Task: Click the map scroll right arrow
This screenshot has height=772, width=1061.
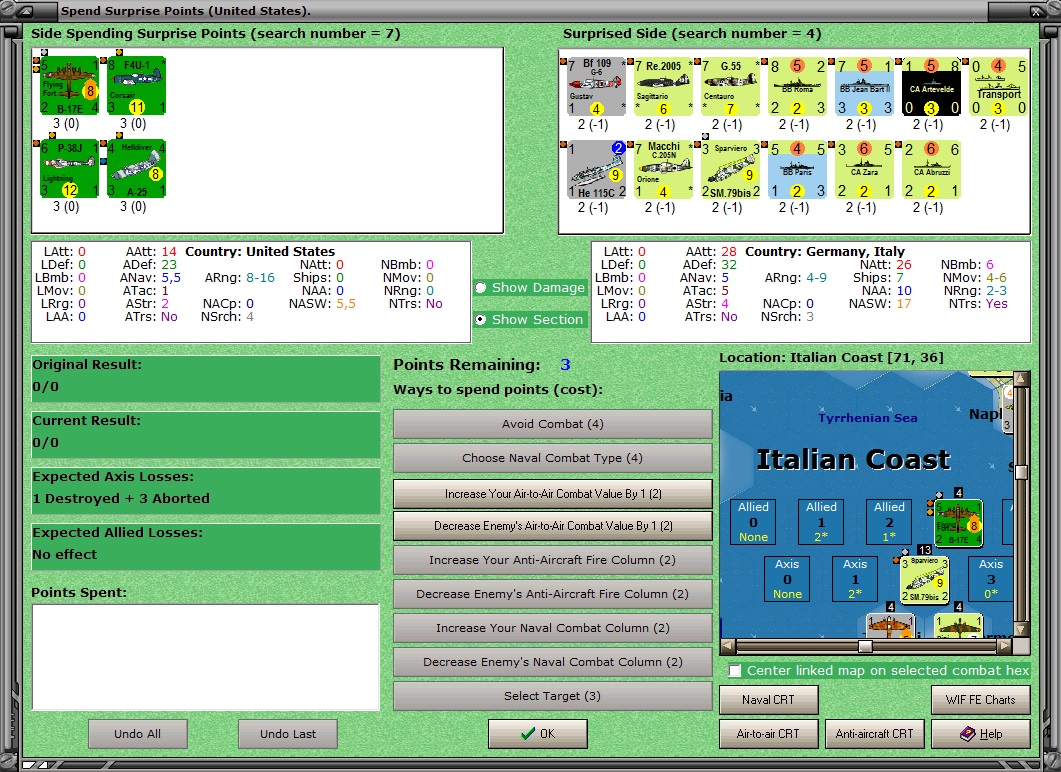Action: (x=1005, y=646)
